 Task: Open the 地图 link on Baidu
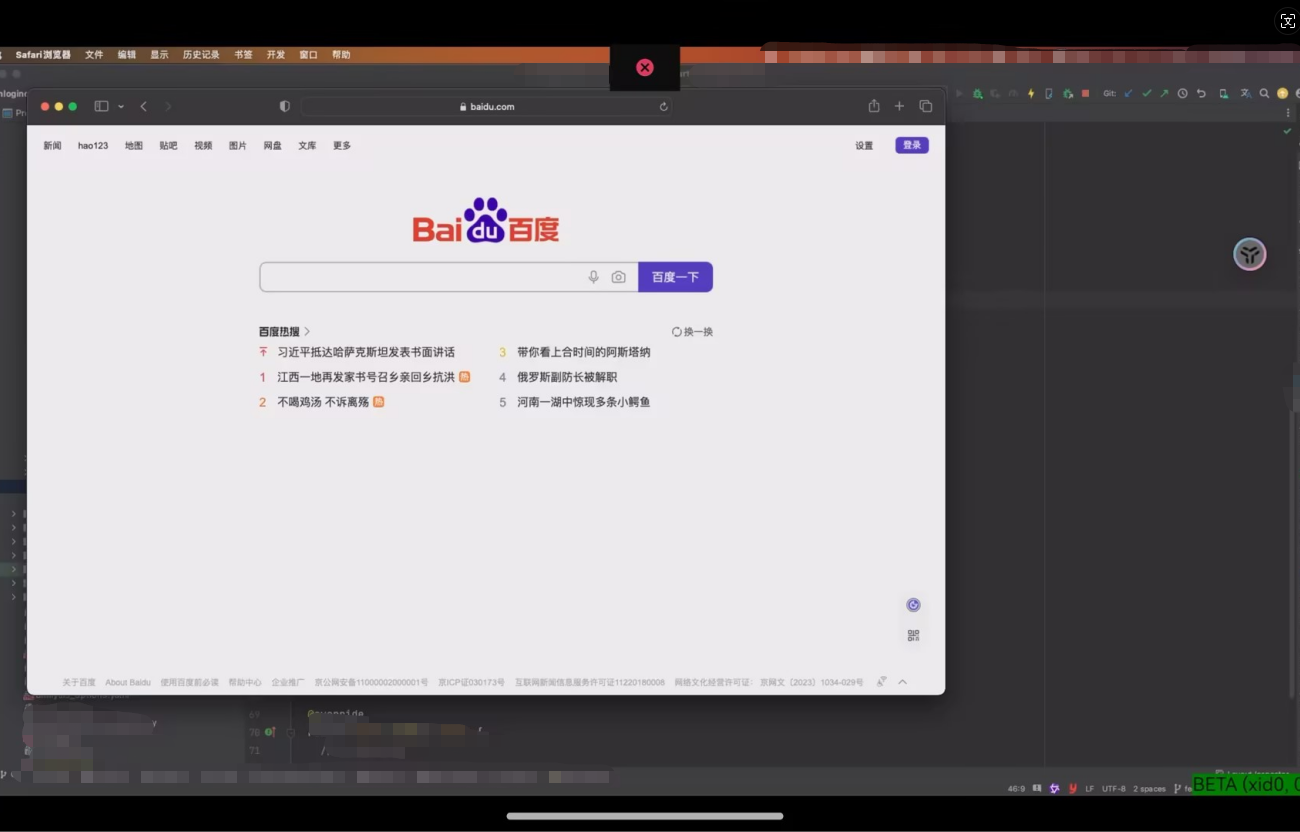tap(134, 146)
